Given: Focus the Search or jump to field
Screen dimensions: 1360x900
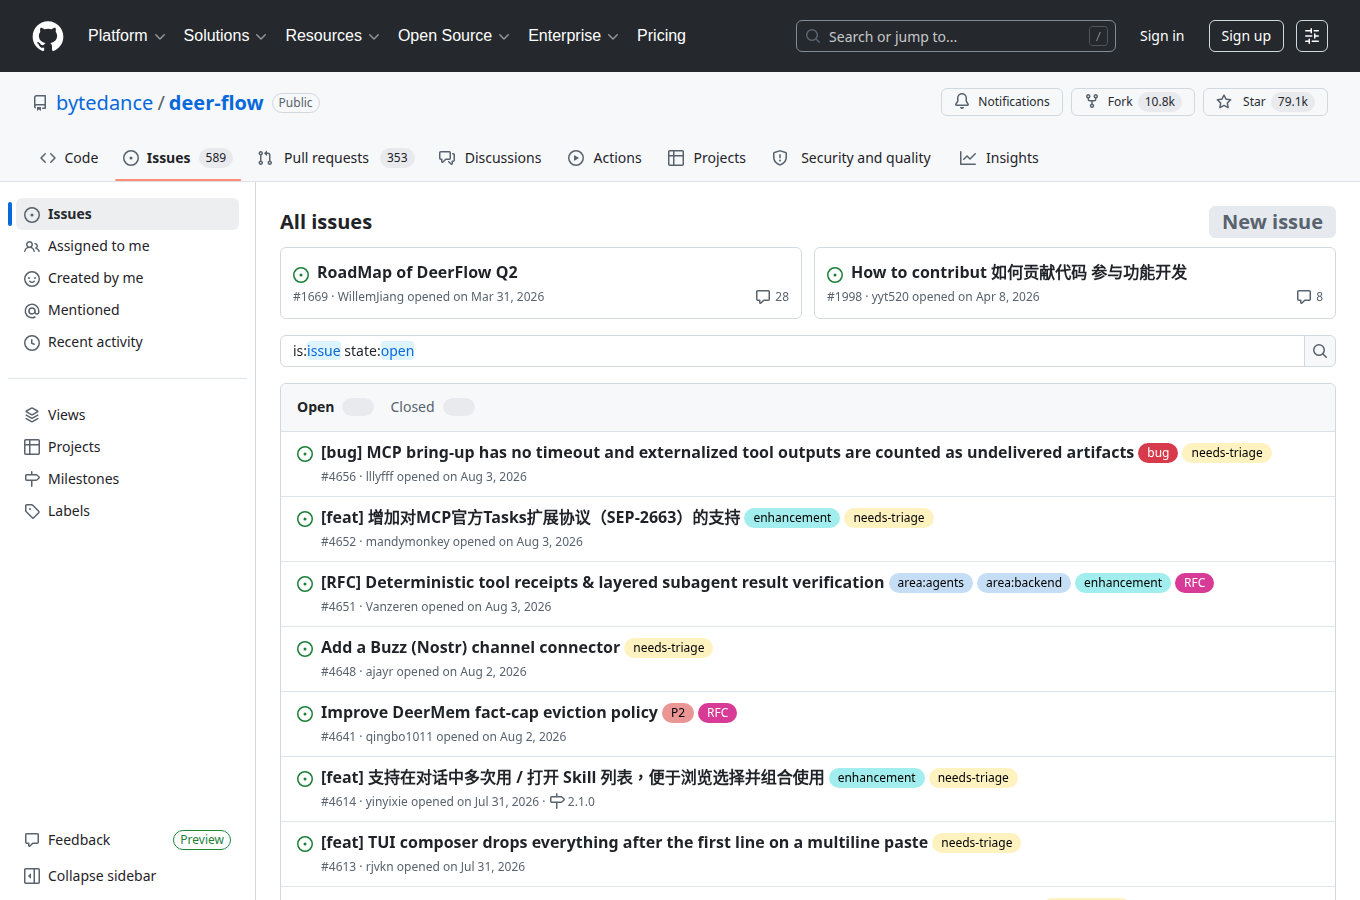Looking at the screenshot, I should (956, 36).
